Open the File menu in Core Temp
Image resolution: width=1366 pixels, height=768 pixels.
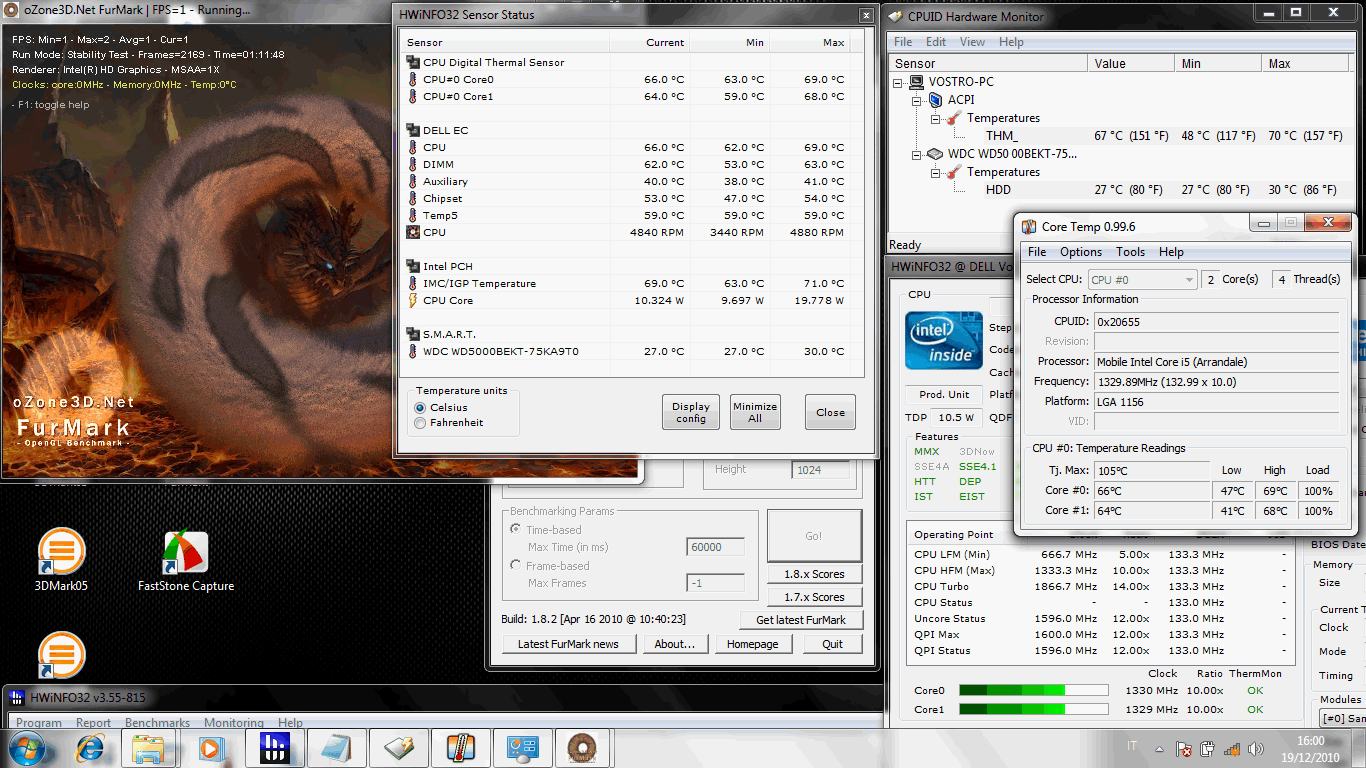[x=1037, y=252]
